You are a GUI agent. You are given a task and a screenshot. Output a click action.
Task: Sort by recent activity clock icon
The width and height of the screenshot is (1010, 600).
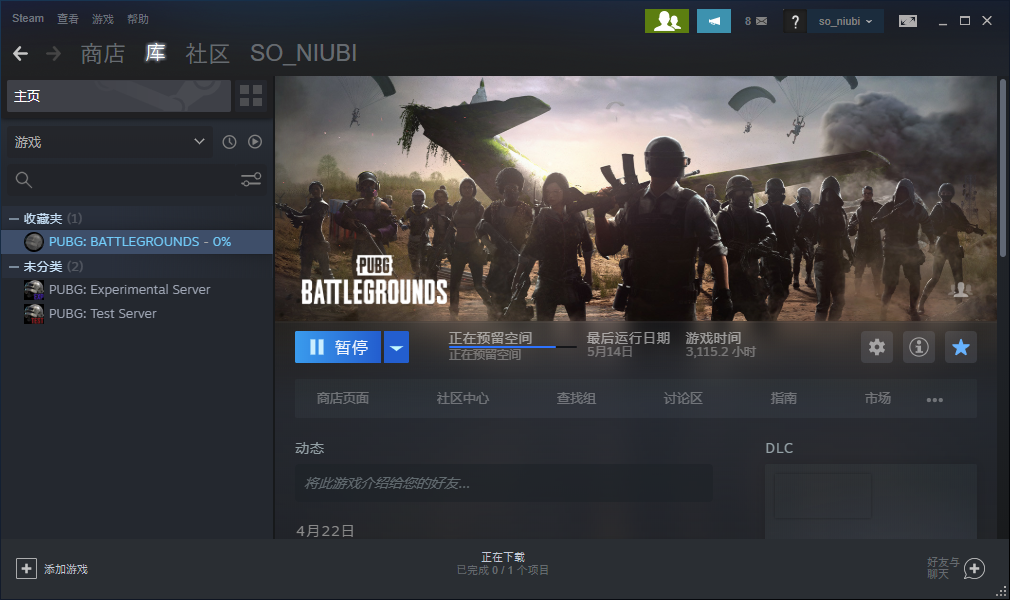pyautogui.click(x=229, y=142)
